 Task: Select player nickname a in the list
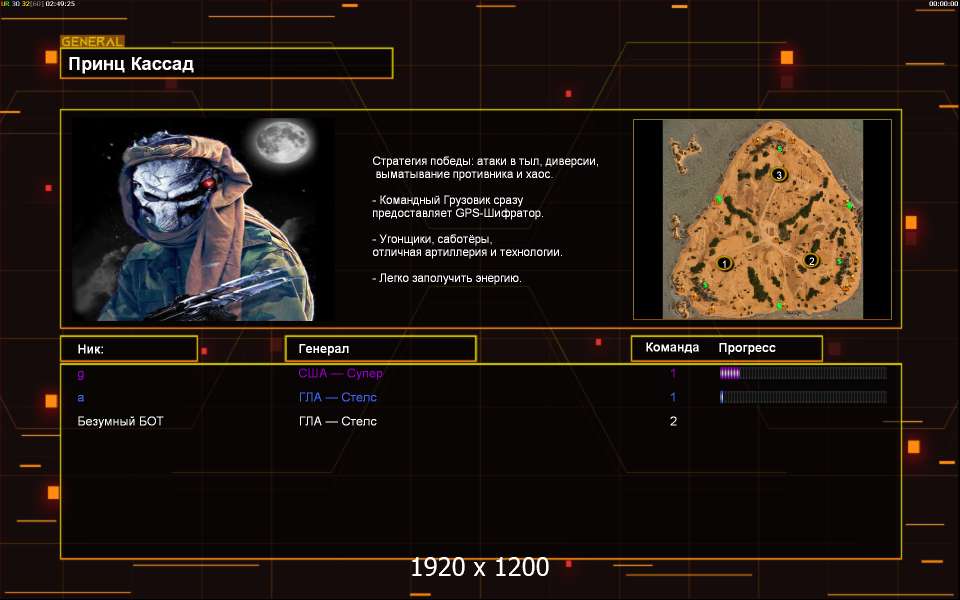tap(81, 397)
